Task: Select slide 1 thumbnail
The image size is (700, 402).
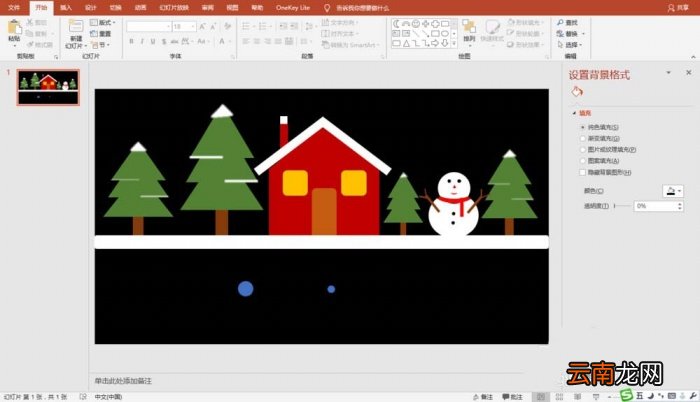Action: coord(48,87)
